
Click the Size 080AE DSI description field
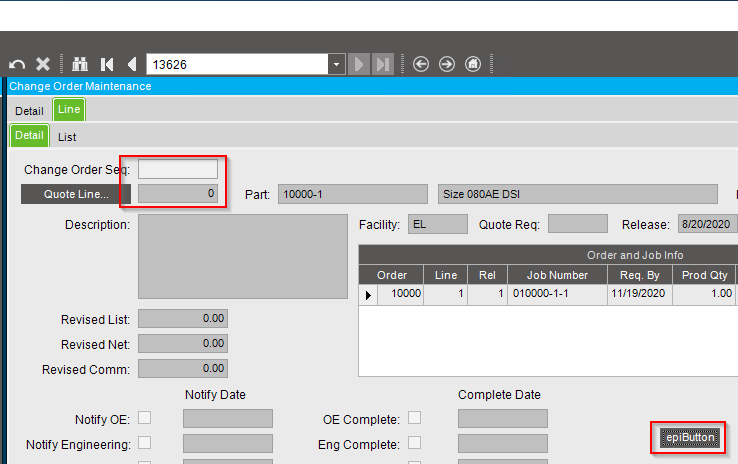pyautogui.click(x=578, y=194)
